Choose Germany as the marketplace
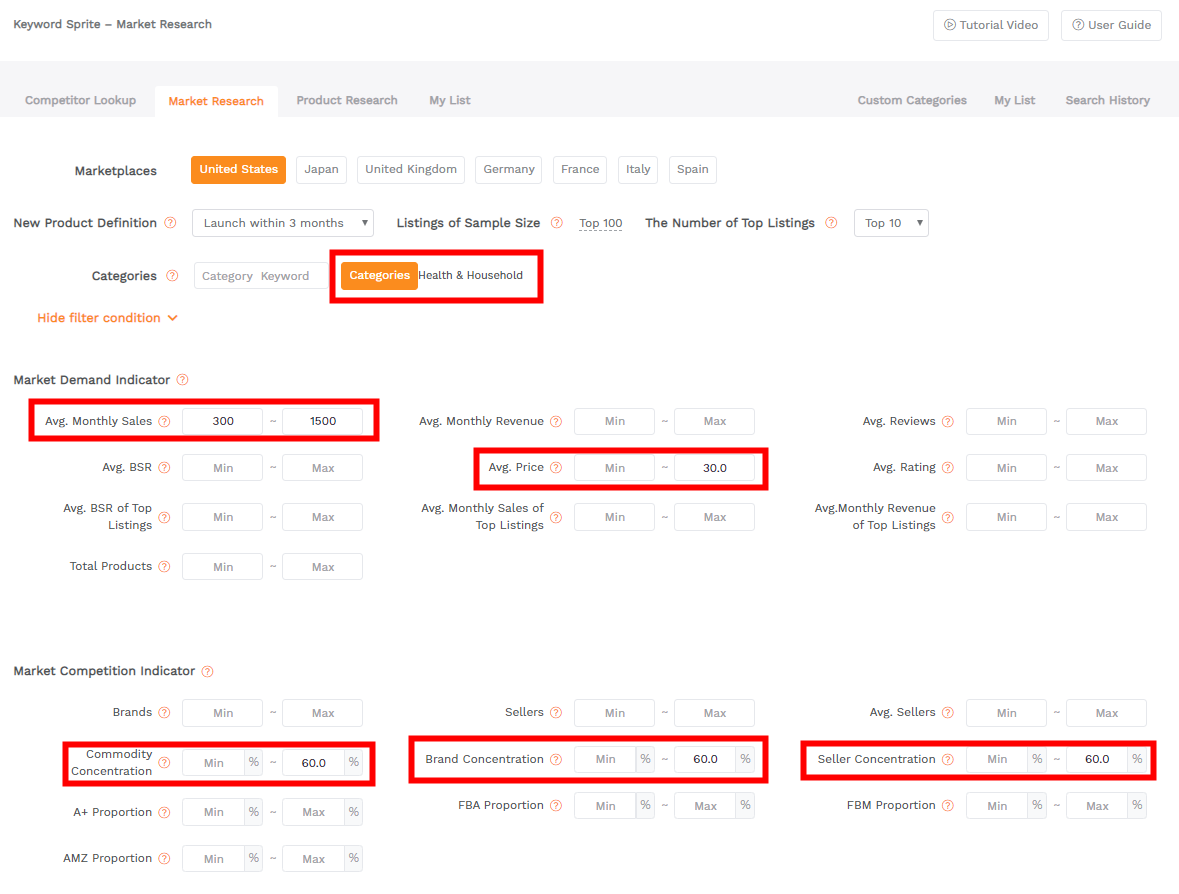Screen dimensions: 1179x894 click(x=508, y=170)
